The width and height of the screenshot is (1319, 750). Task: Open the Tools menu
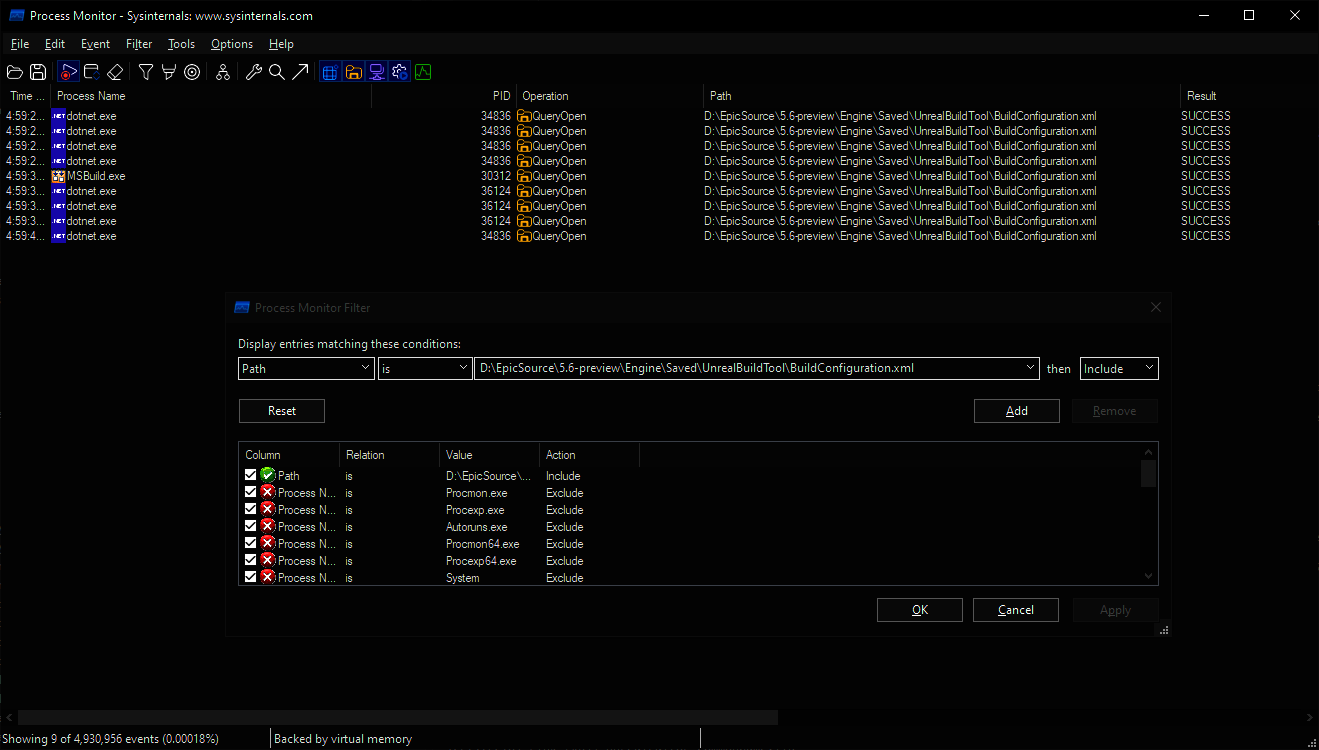pos(181,44)
